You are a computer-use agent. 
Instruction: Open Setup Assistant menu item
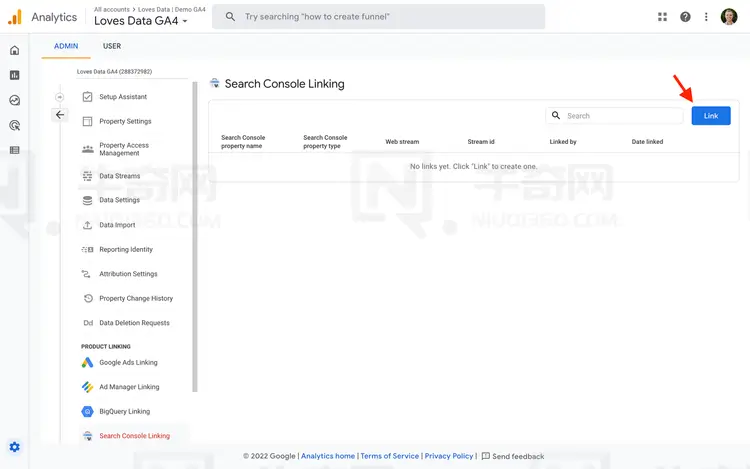tap(123, 97)
